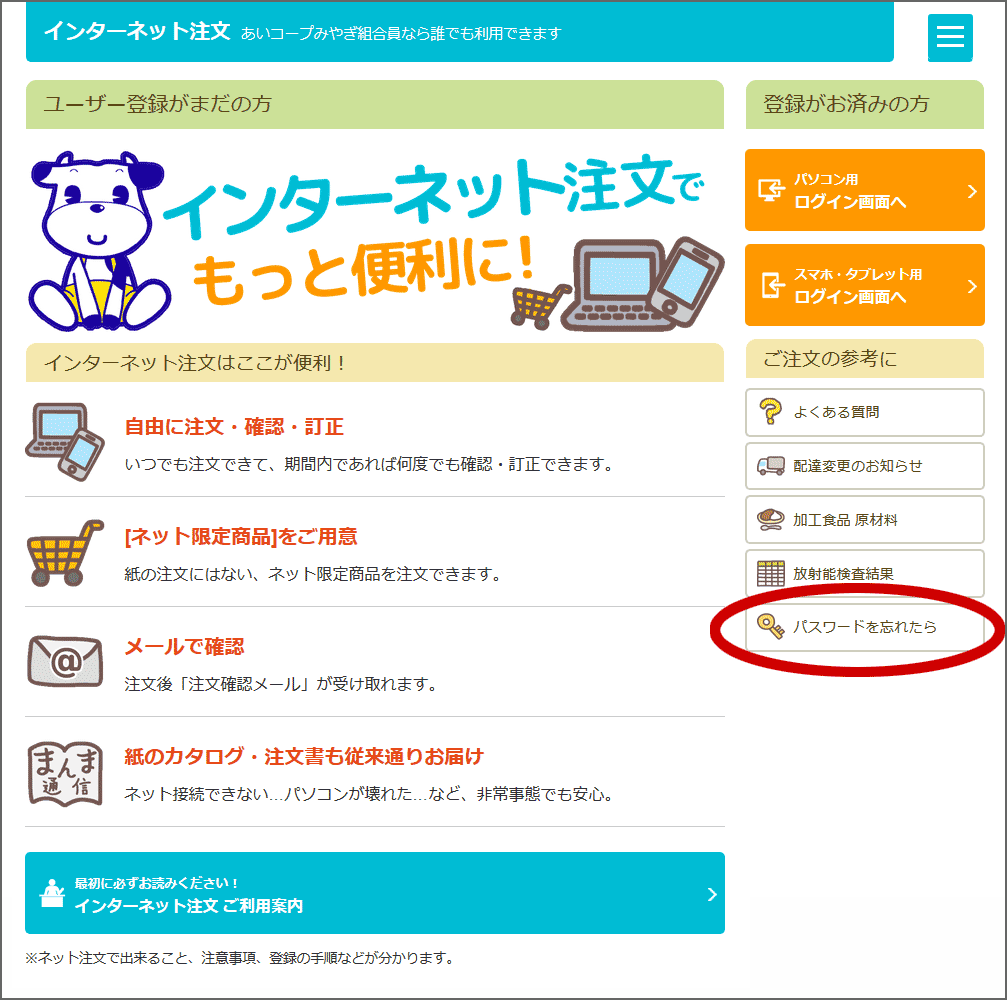1007x1000 pixels.
Task: Open the パソコン用 ログイン画面へ button
Action: click(x=864, y=190)
